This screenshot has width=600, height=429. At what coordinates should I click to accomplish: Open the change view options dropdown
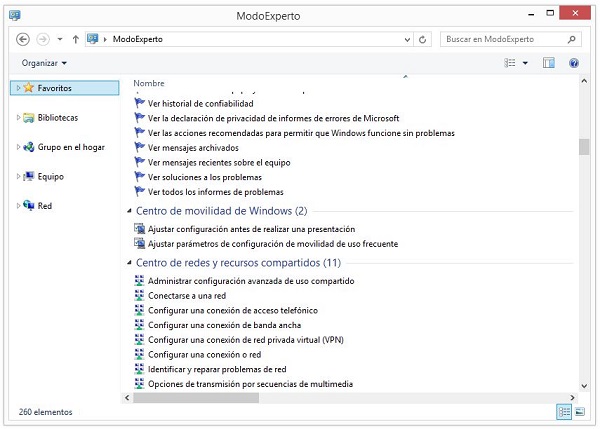tap(526, 63)
